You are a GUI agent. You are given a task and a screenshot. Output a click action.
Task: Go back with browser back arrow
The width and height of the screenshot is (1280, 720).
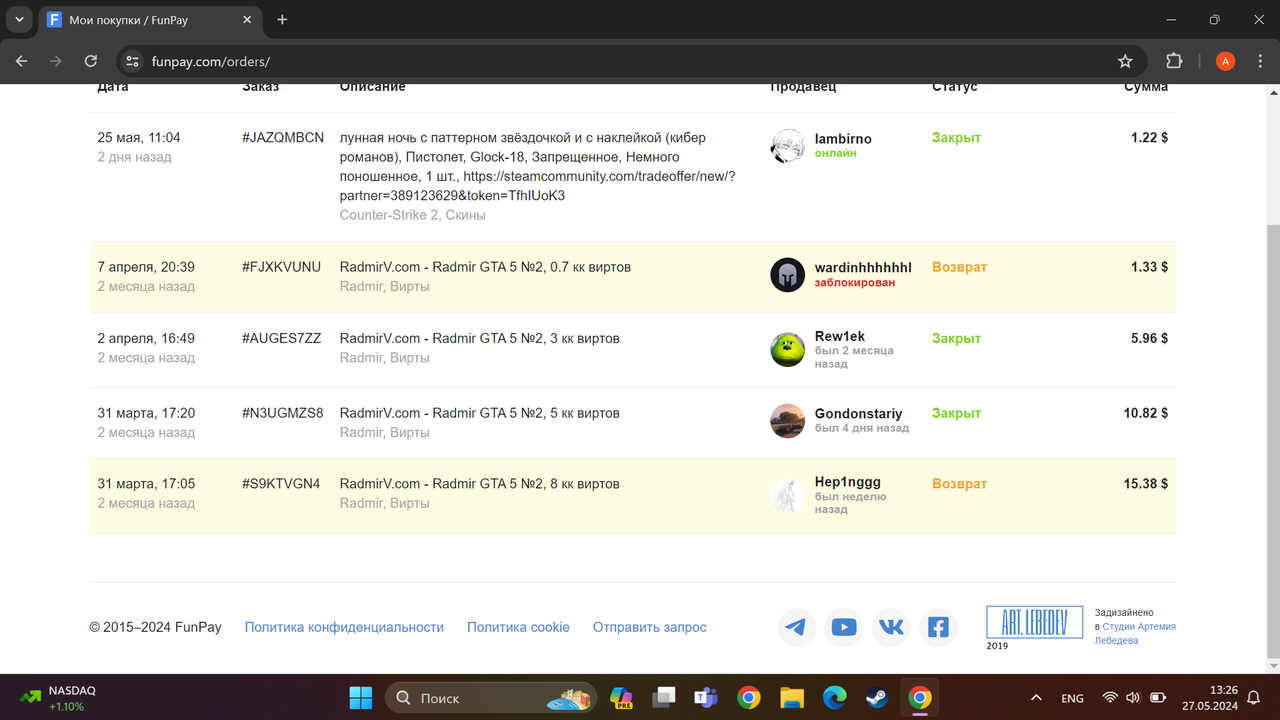coord(22,61)
